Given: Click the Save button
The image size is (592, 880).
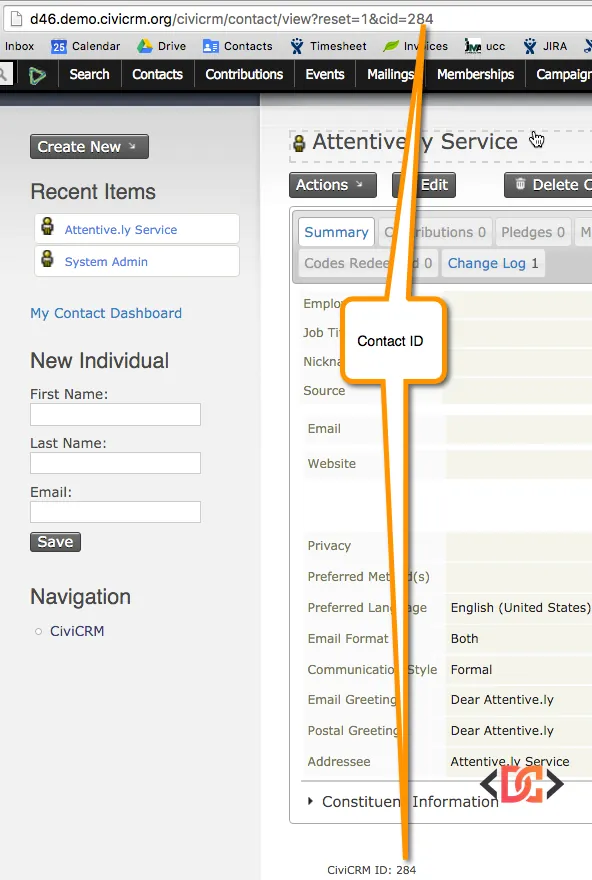Looking at the screenshot, I should coord(55,541).
